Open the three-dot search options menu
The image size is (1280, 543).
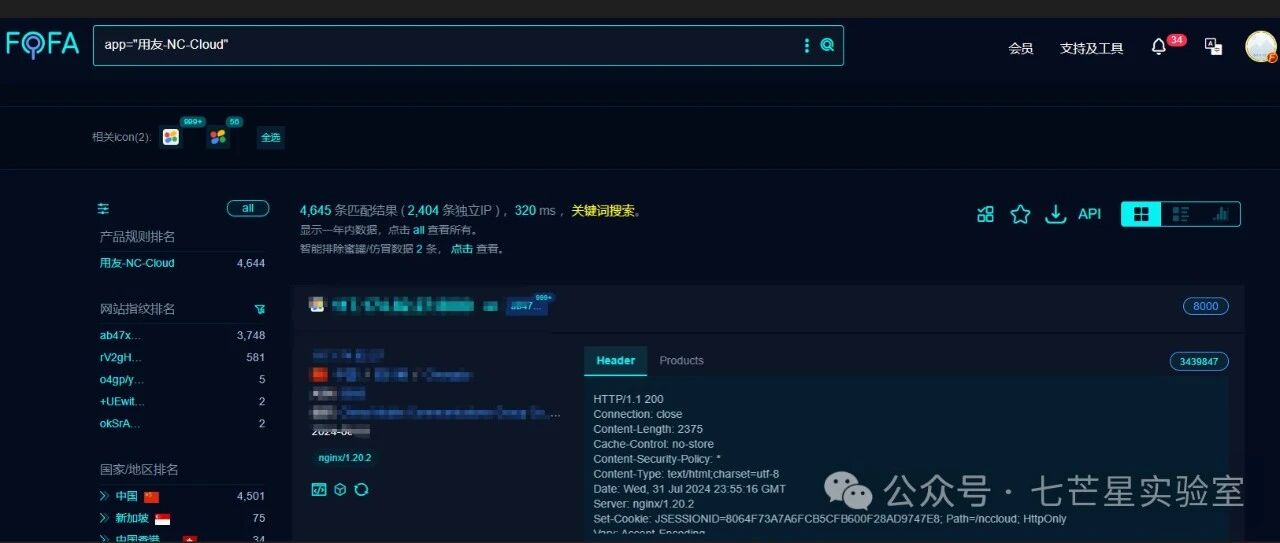pos(807,45)
